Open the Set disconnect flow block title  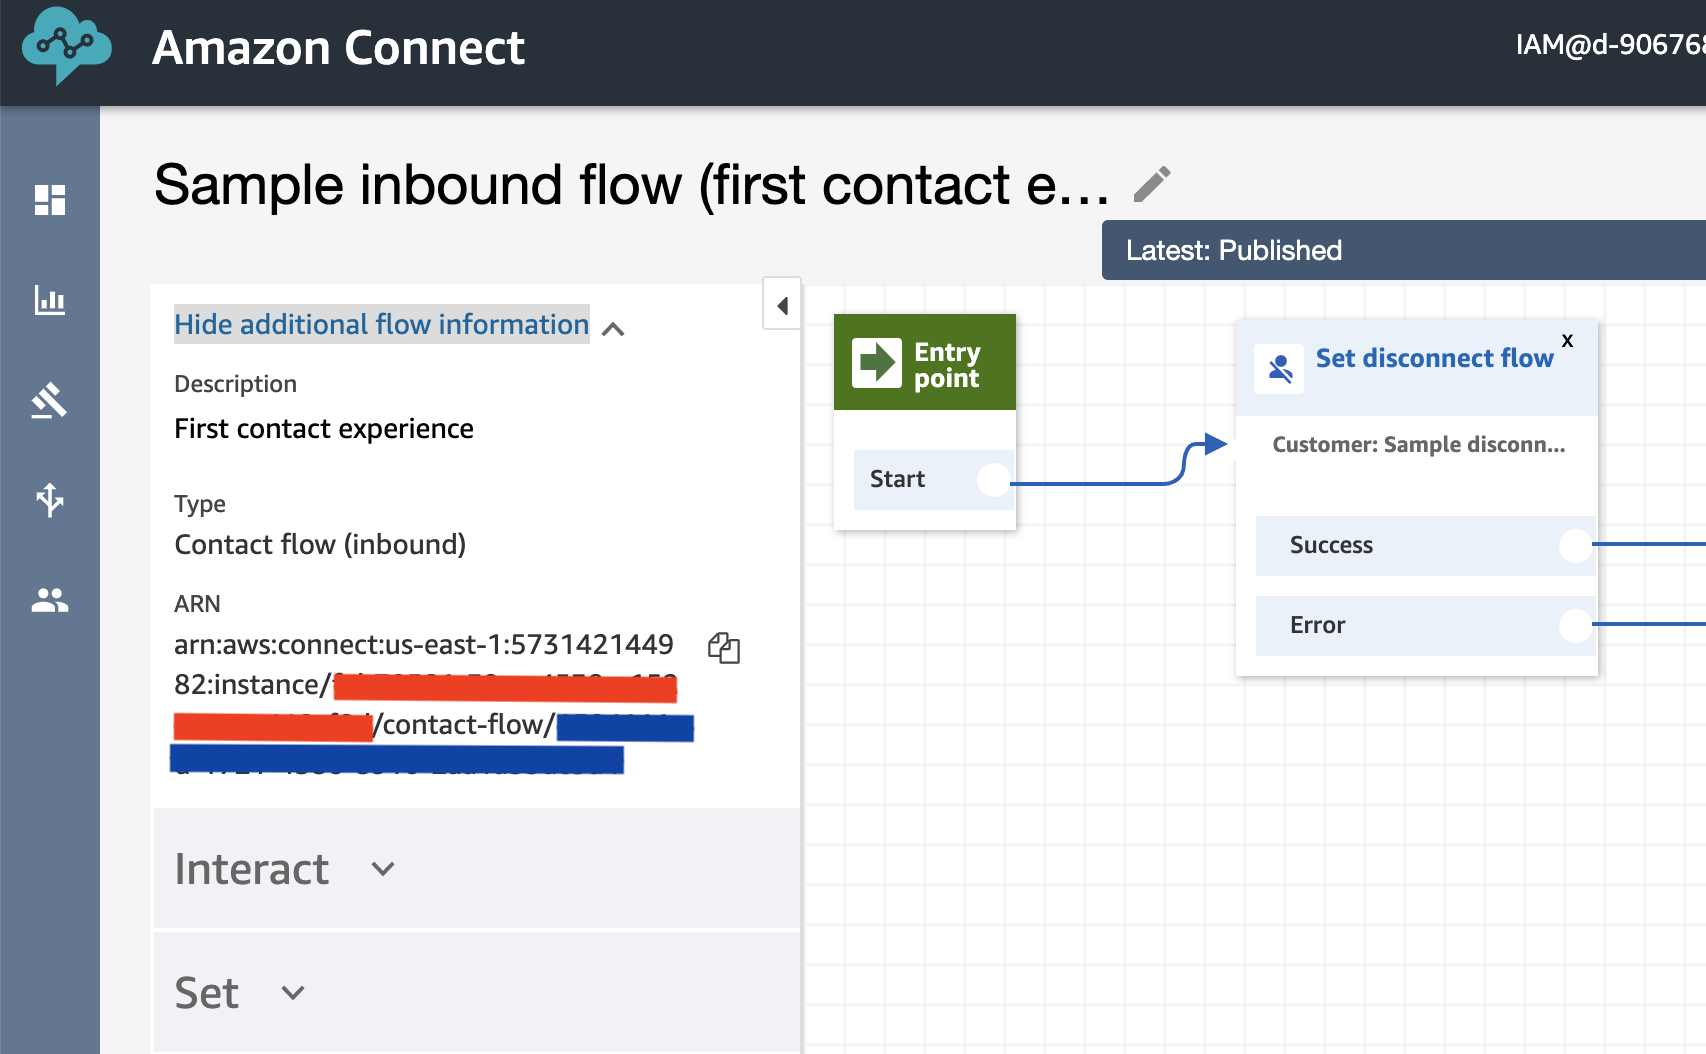[x=1434, y=358]
